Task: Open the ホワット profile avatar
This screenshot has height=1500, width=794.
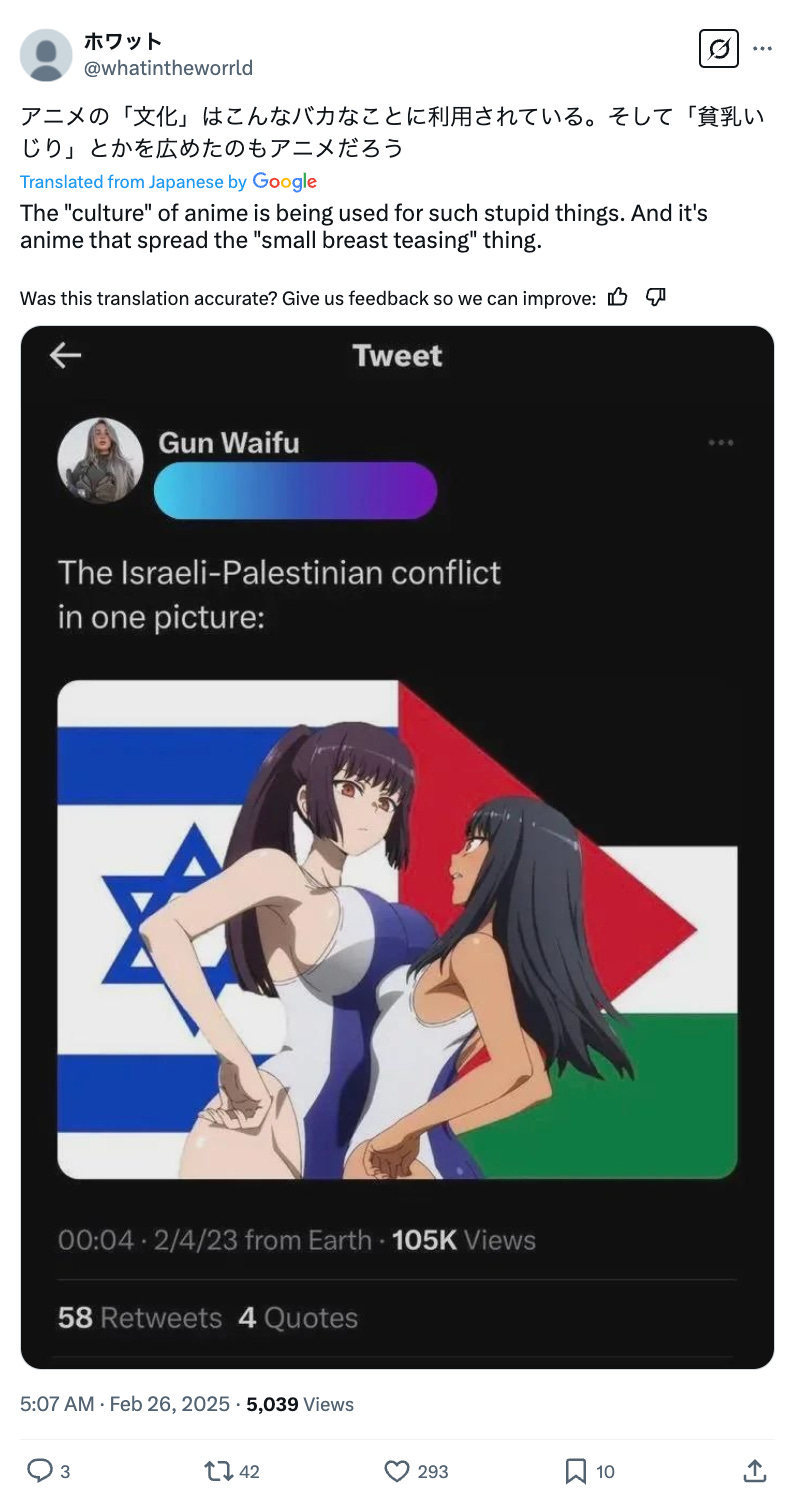Action: 46,54
